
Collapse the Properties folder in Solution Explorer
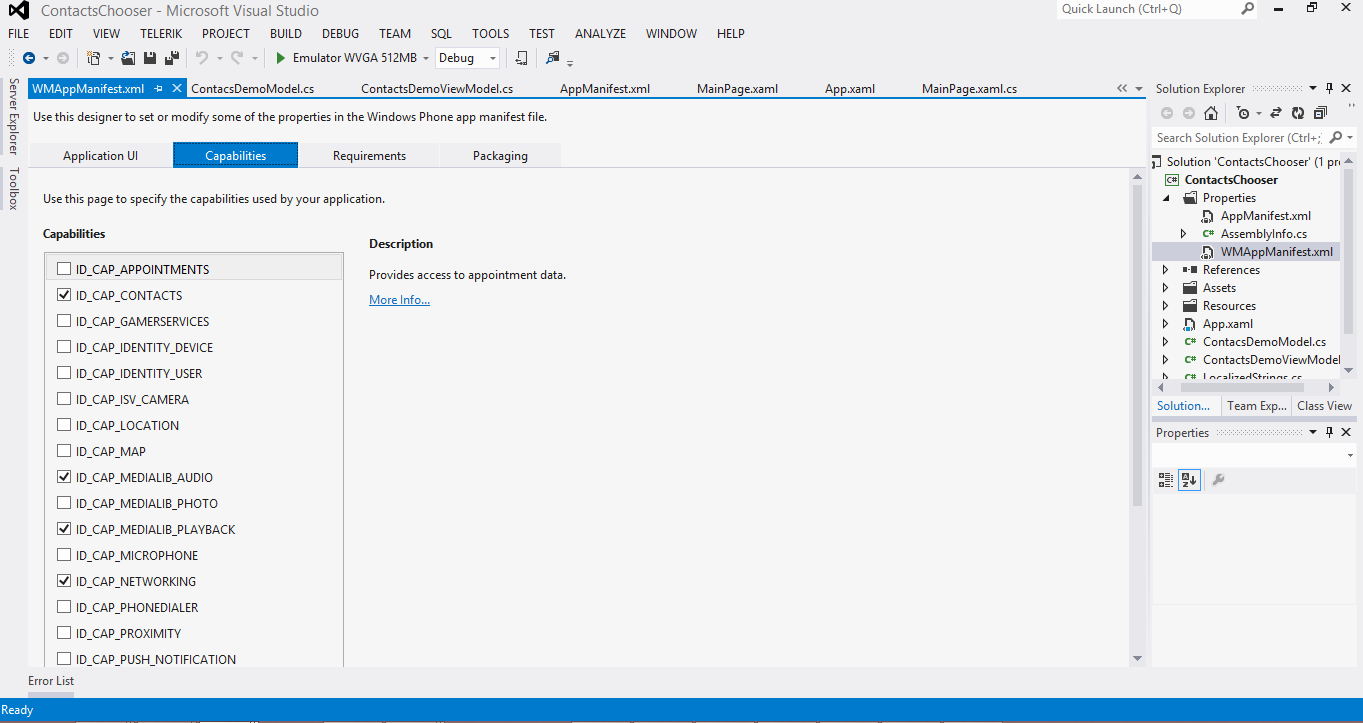1166,197
